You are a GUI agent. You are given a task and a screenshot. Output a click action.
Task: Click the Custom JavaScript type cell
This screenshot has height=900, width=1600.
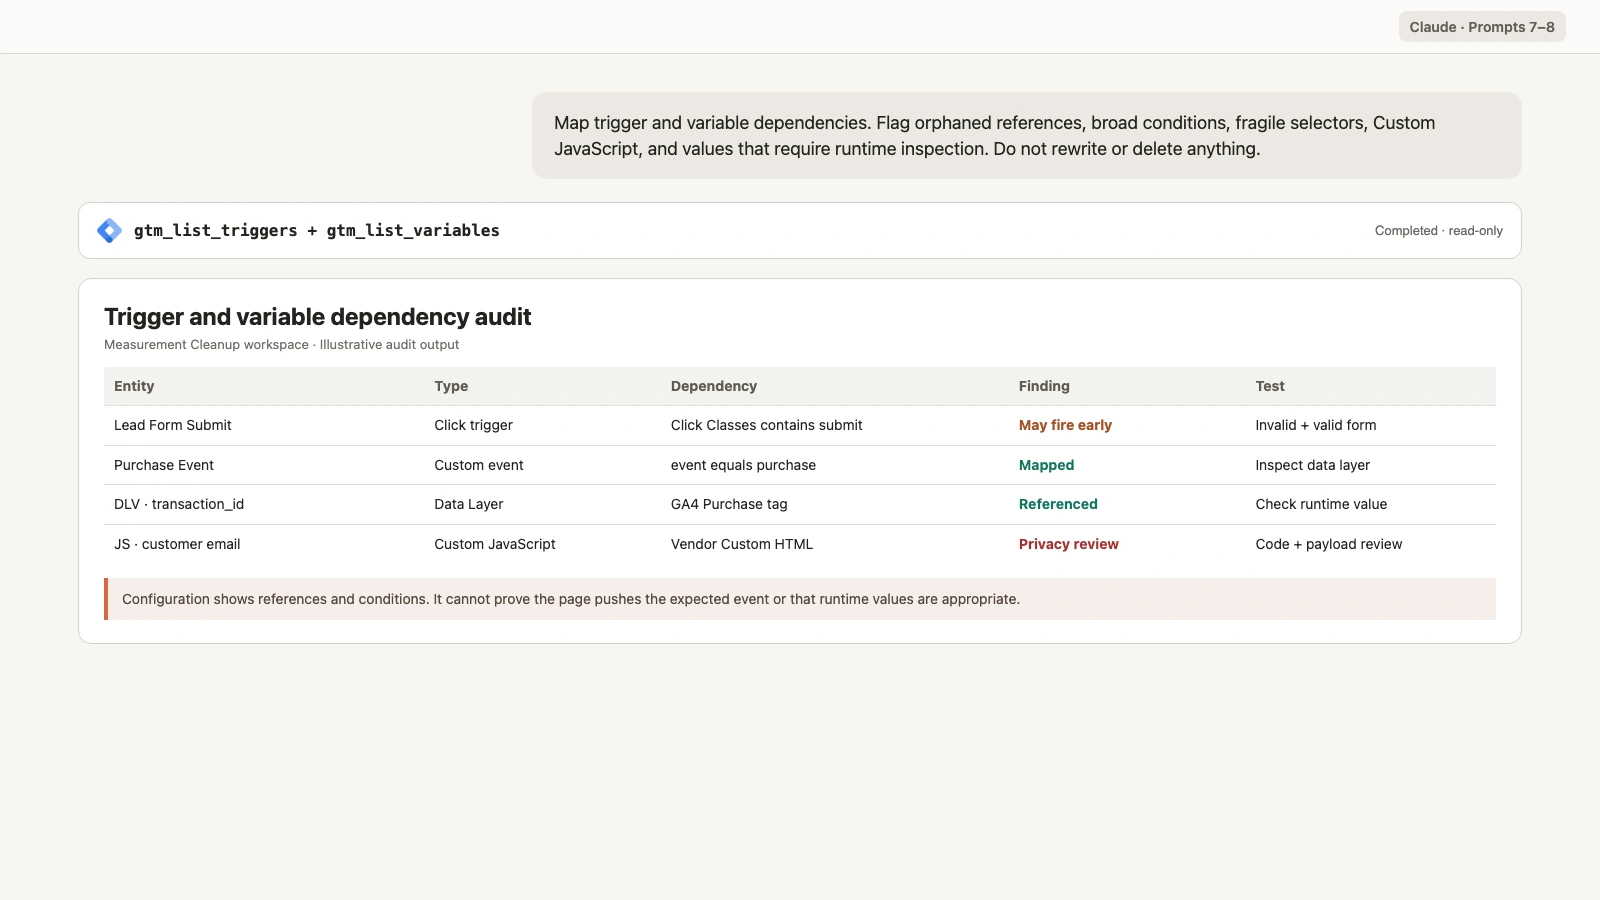495,544
